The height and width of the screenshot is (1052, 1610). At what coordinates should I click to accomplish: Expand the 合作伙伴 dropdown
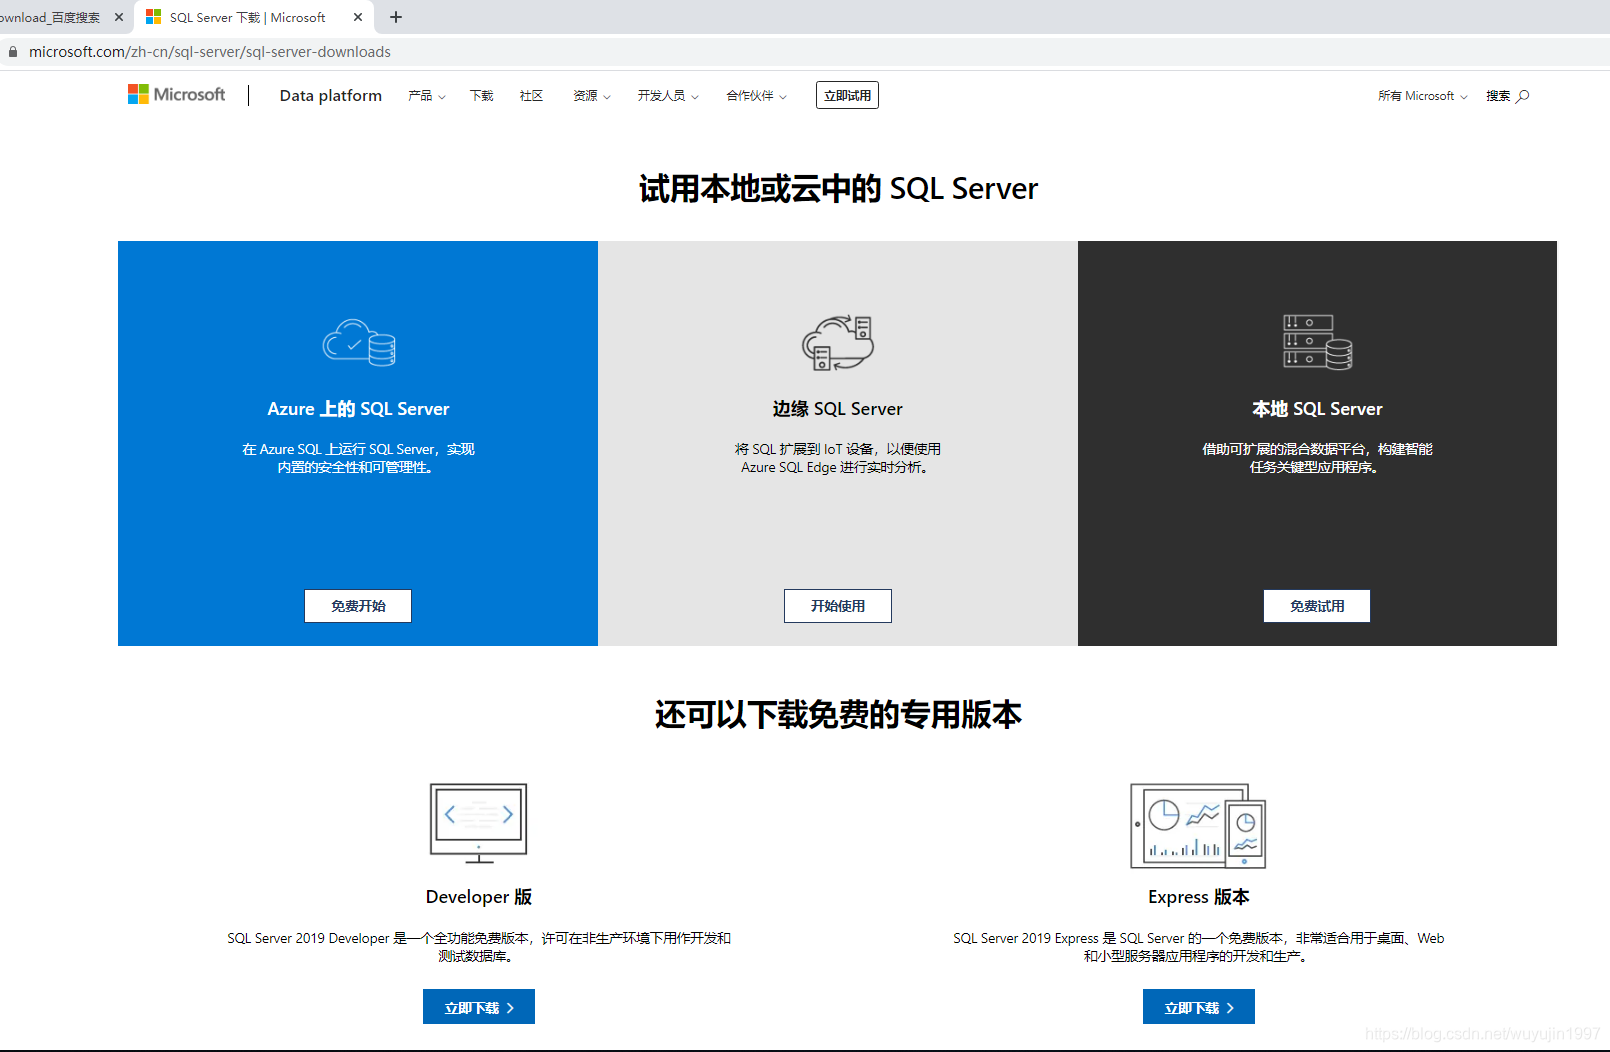[757, 96]
